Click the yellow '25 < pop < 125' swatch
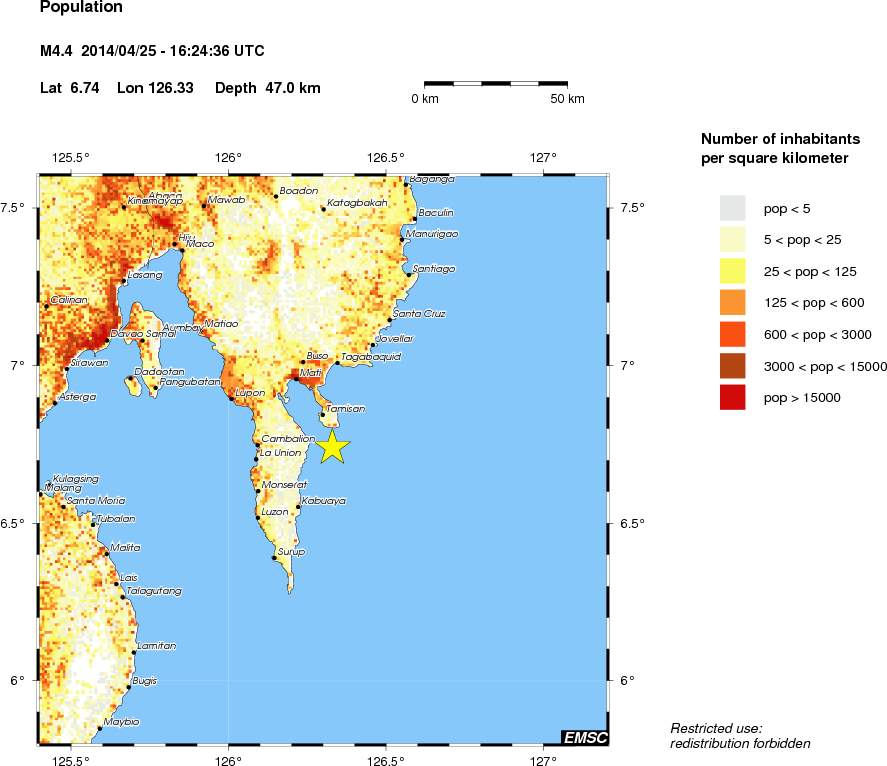Screen dimensions: 887x766 [x=733, y=270]
